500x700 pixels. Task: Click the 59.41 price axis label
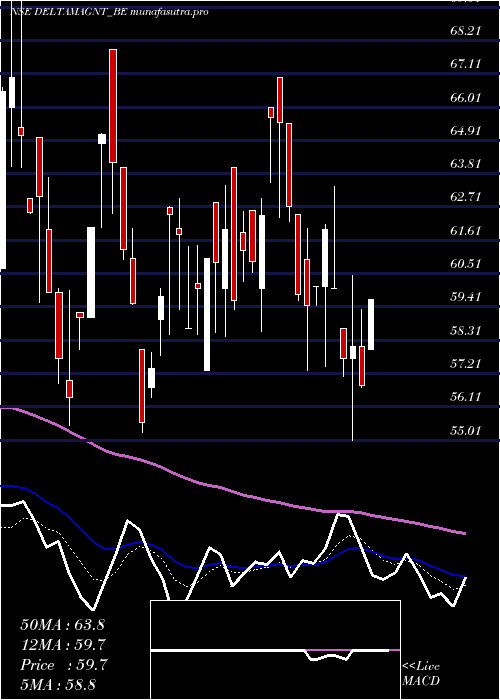(x=465, y=297)
